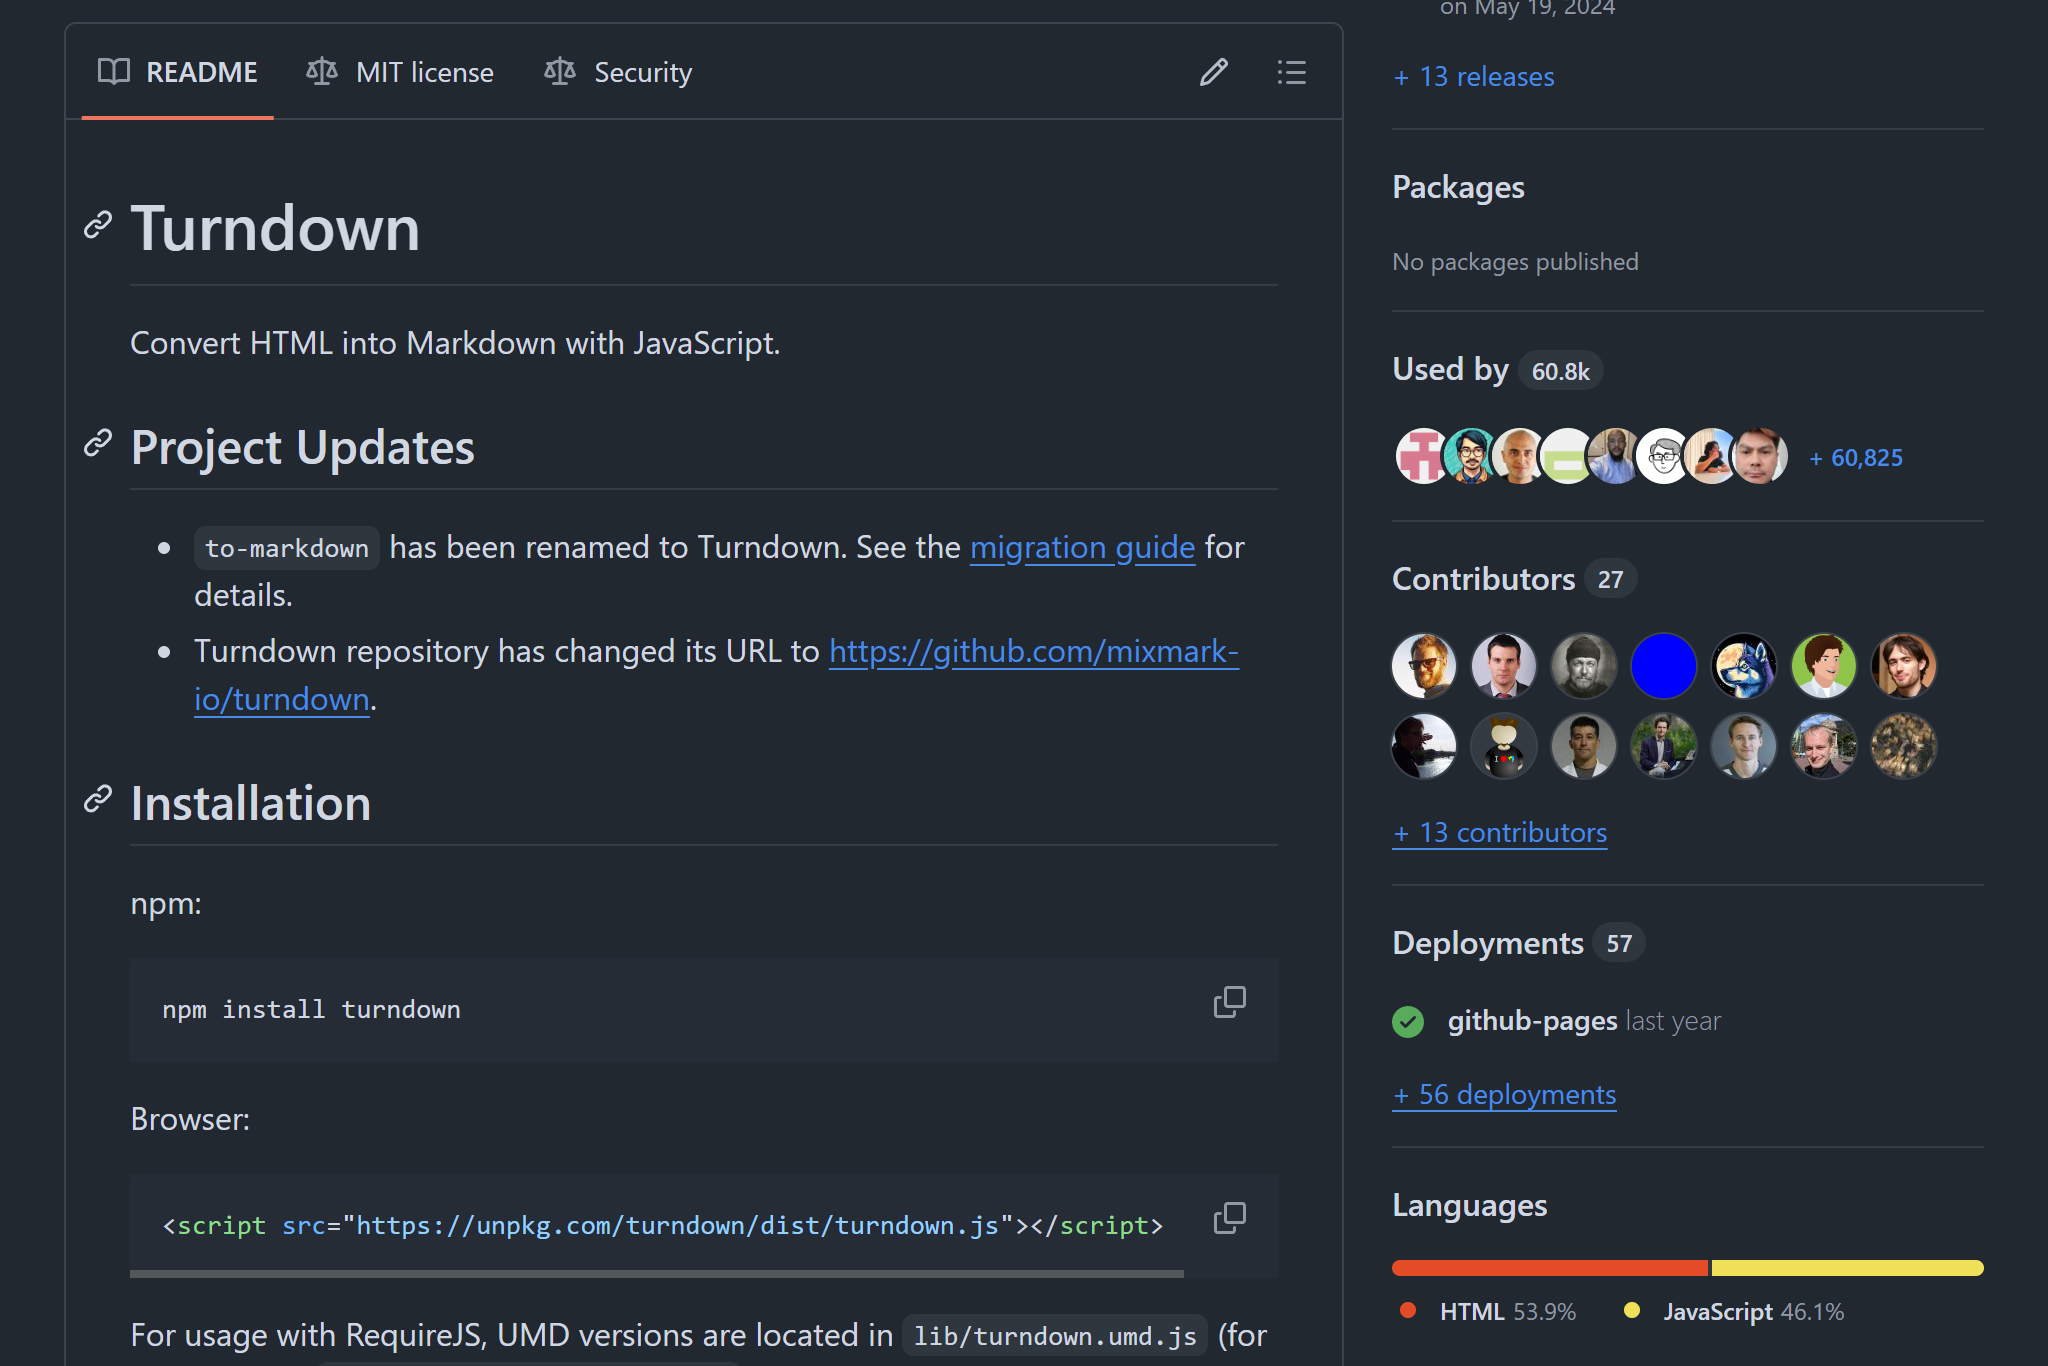The image size is (2048, 1366).
Task: Select the README tab
Action: [178, 72]
